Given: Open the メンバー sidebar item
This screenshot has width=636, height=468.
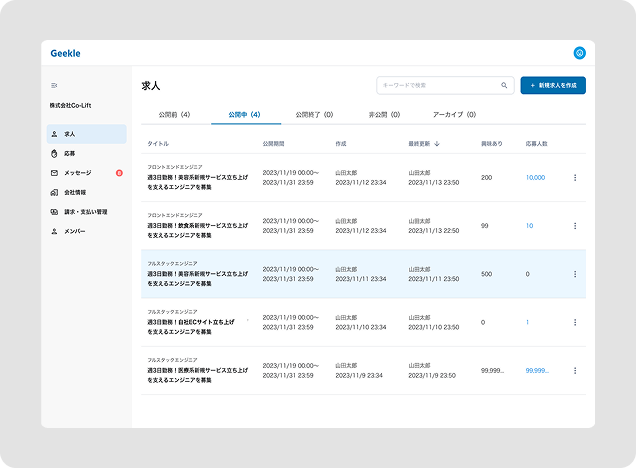Looking at the screenshot, I should point(86,231).
